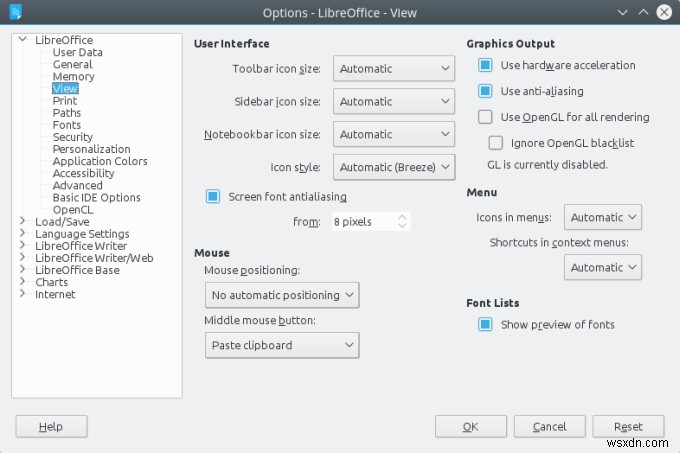
Task: Check Use OpenGL for all rendering
Action: (485, 117)
